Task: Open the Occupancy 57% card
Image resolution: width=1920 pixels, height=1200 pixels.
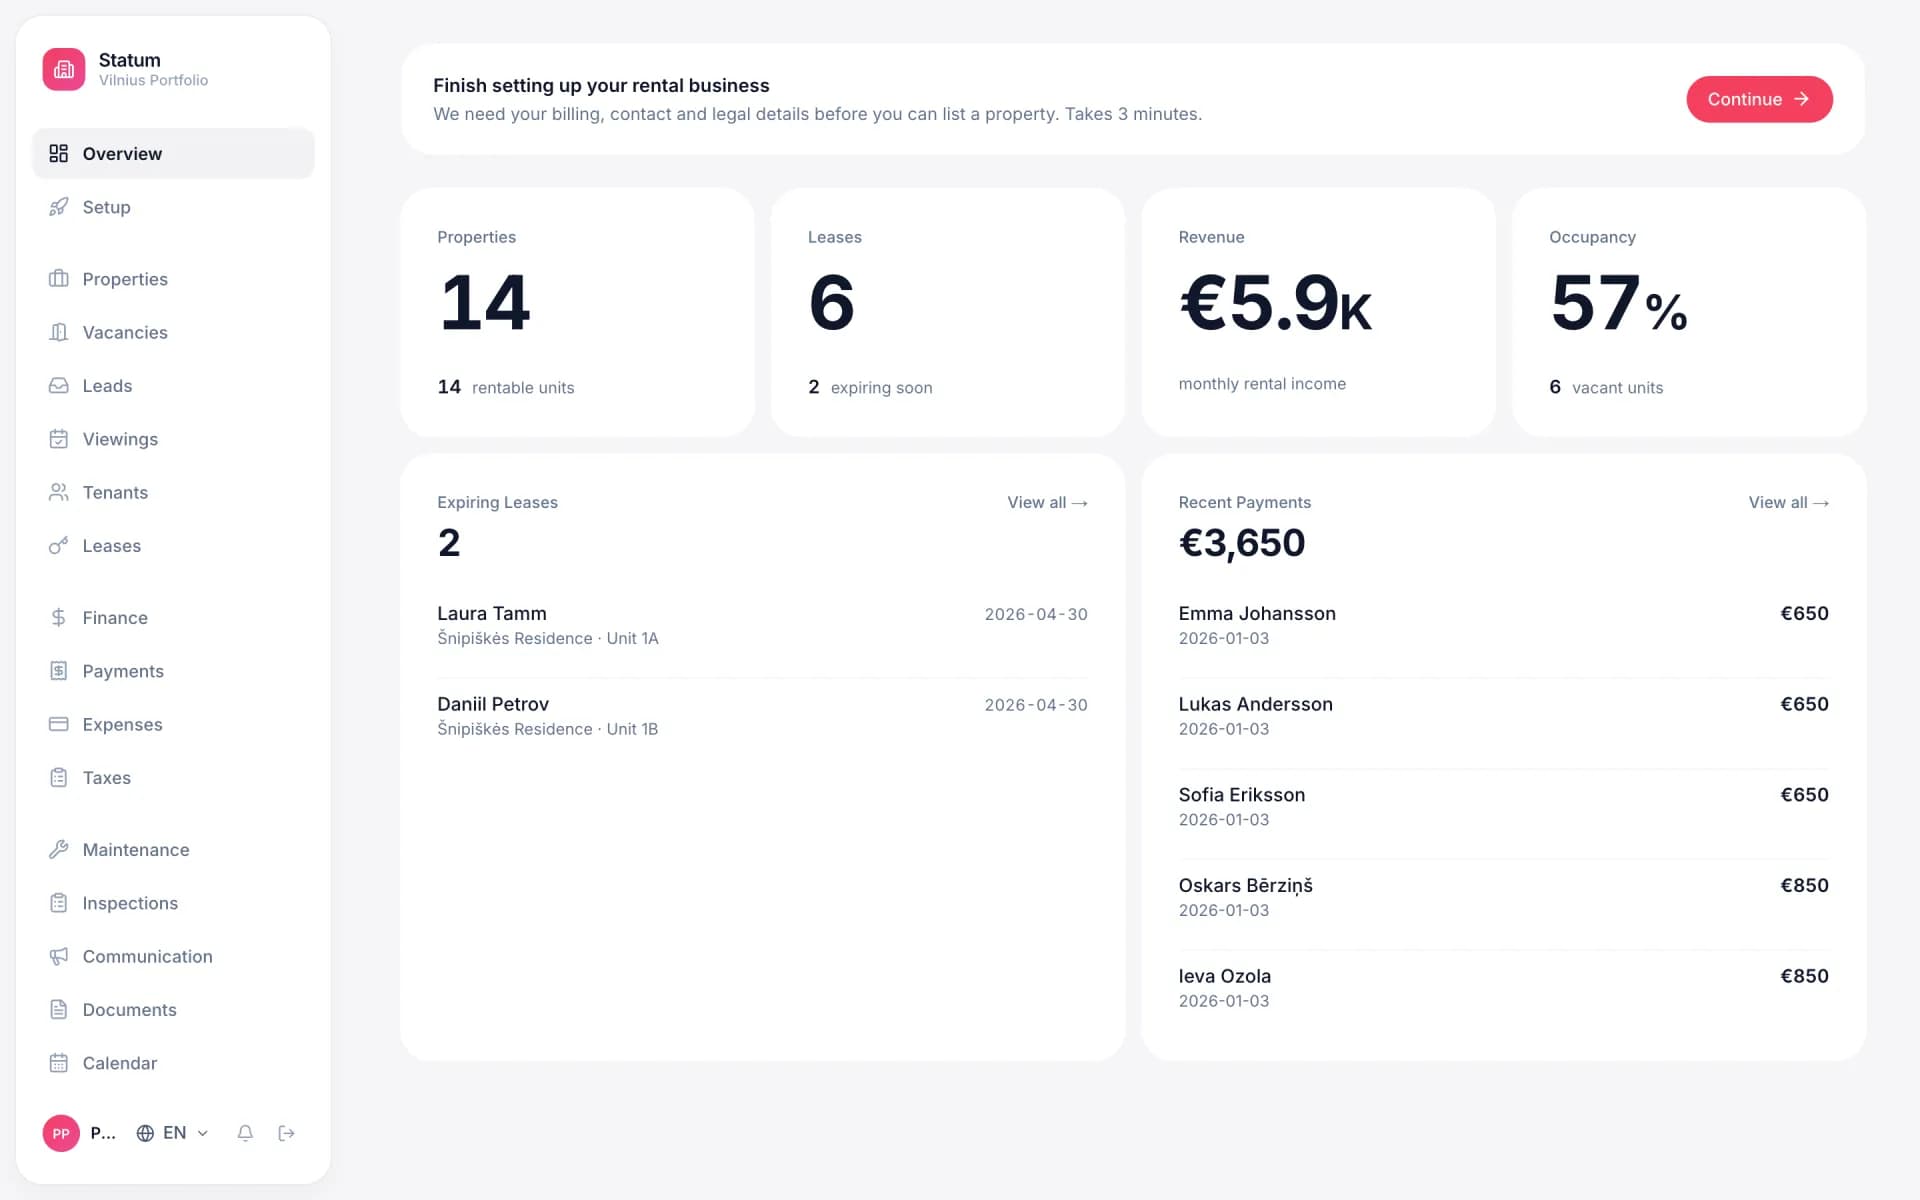Action: coord(1689,312)
